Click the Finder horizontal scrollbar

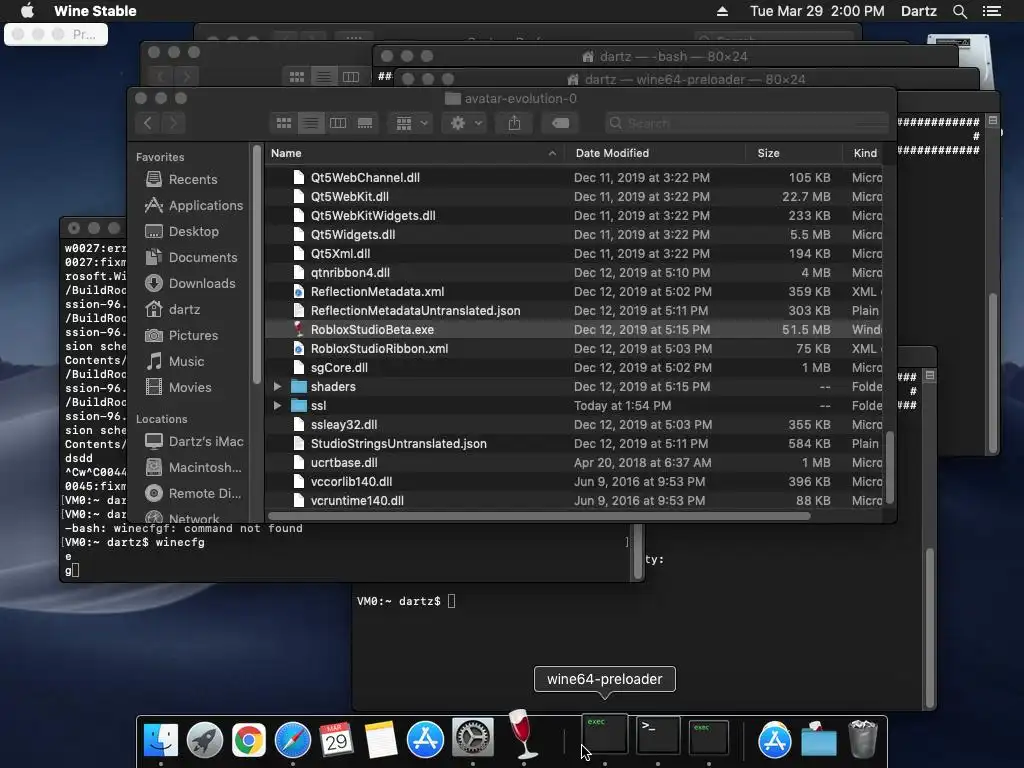click(539, 516)
